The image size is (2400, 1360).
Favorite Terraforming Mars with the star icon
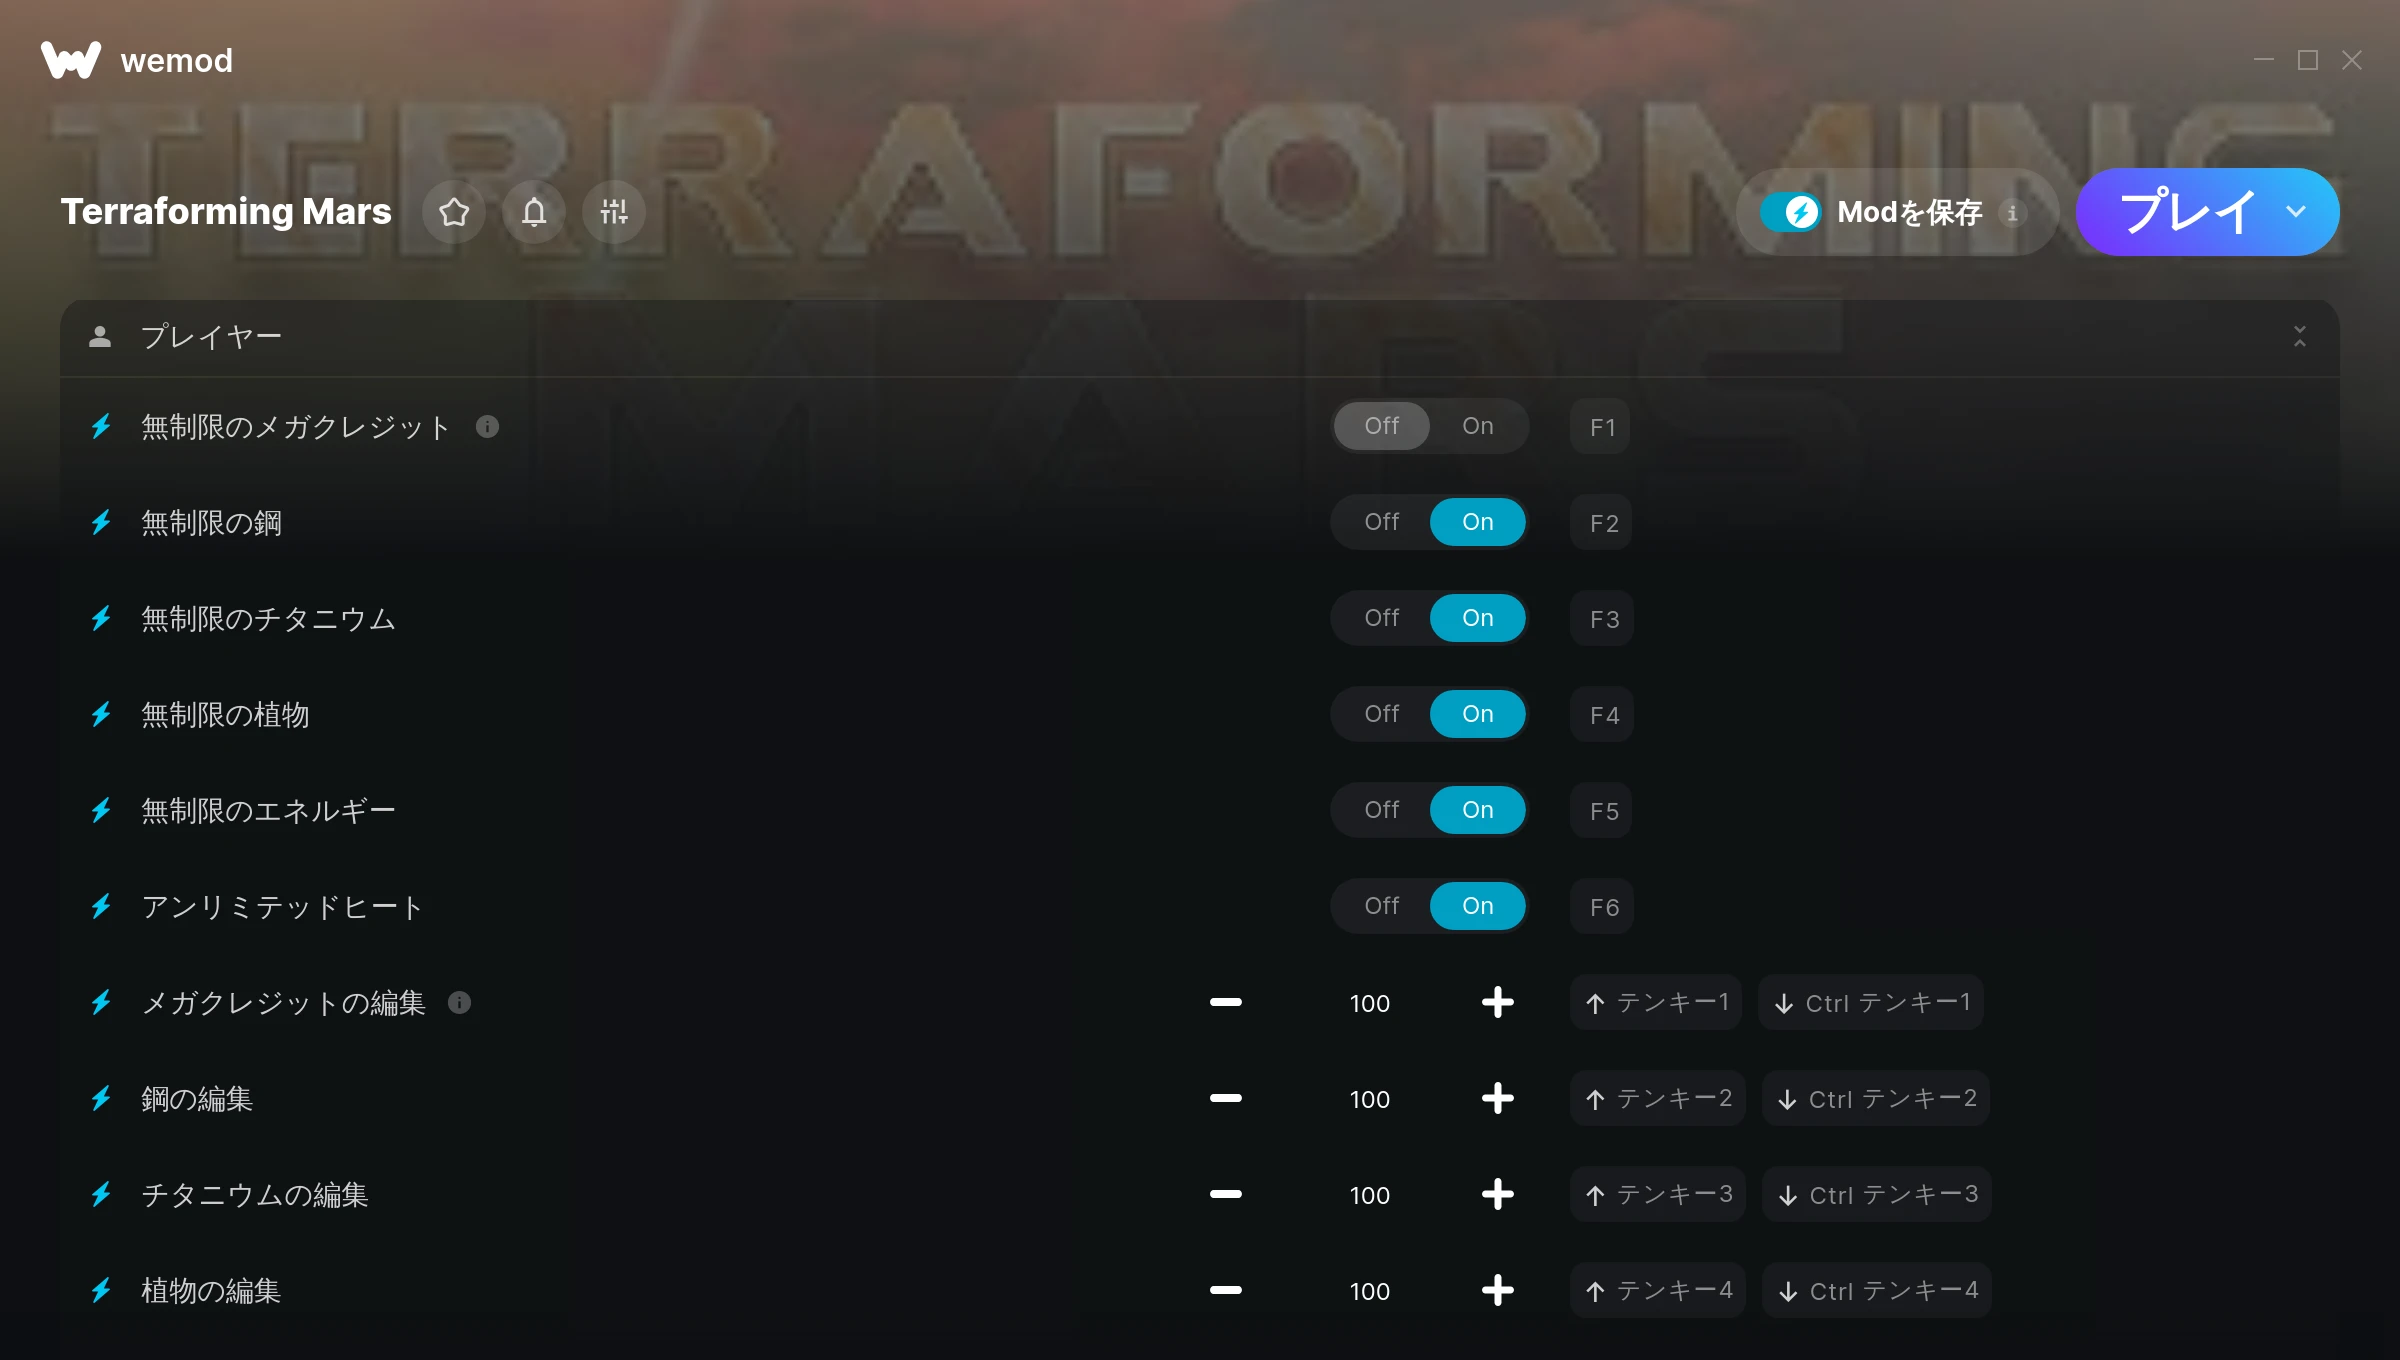click(454, 212)
